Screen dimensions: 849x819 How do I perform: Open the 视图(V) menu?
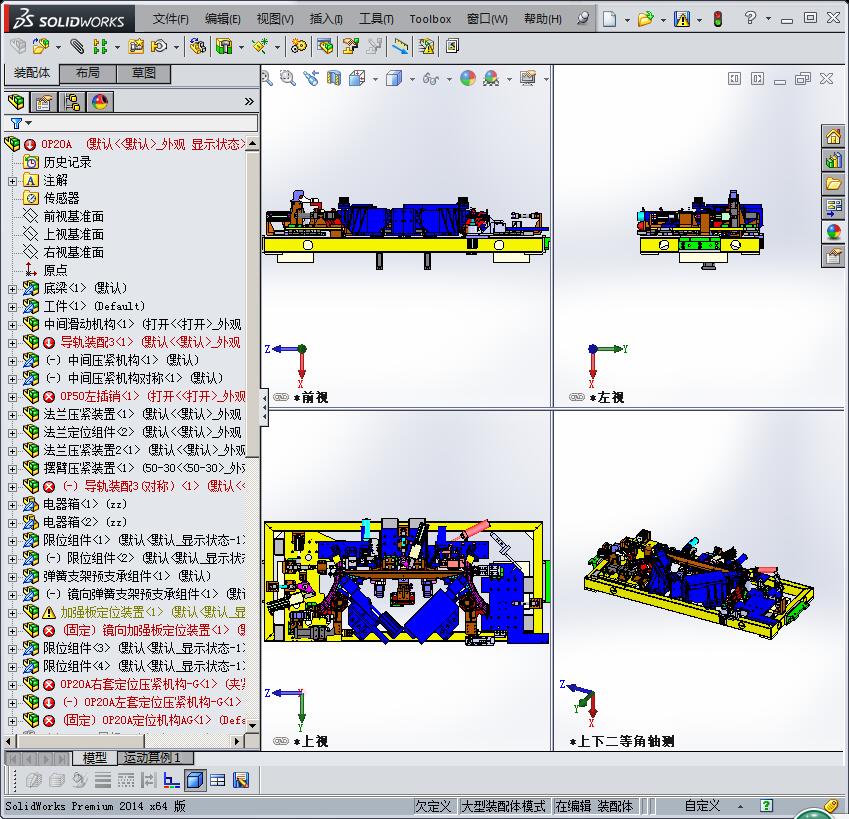tap(275, 19)
